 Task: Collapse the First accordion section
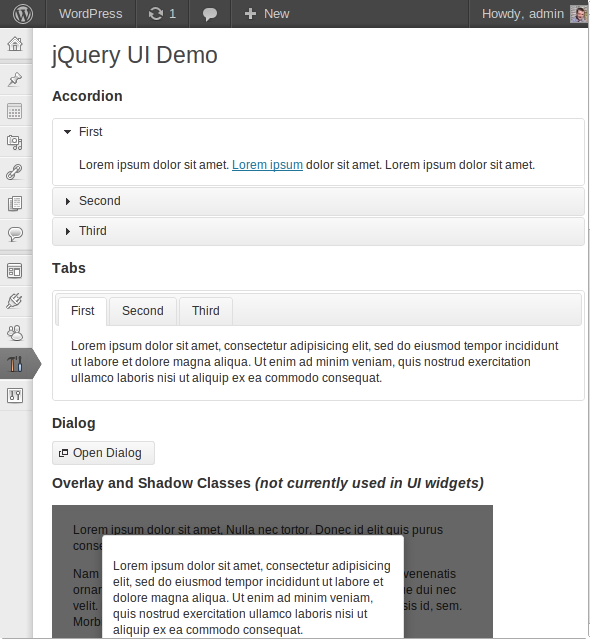pyautogui.click(x=318, y=132)
